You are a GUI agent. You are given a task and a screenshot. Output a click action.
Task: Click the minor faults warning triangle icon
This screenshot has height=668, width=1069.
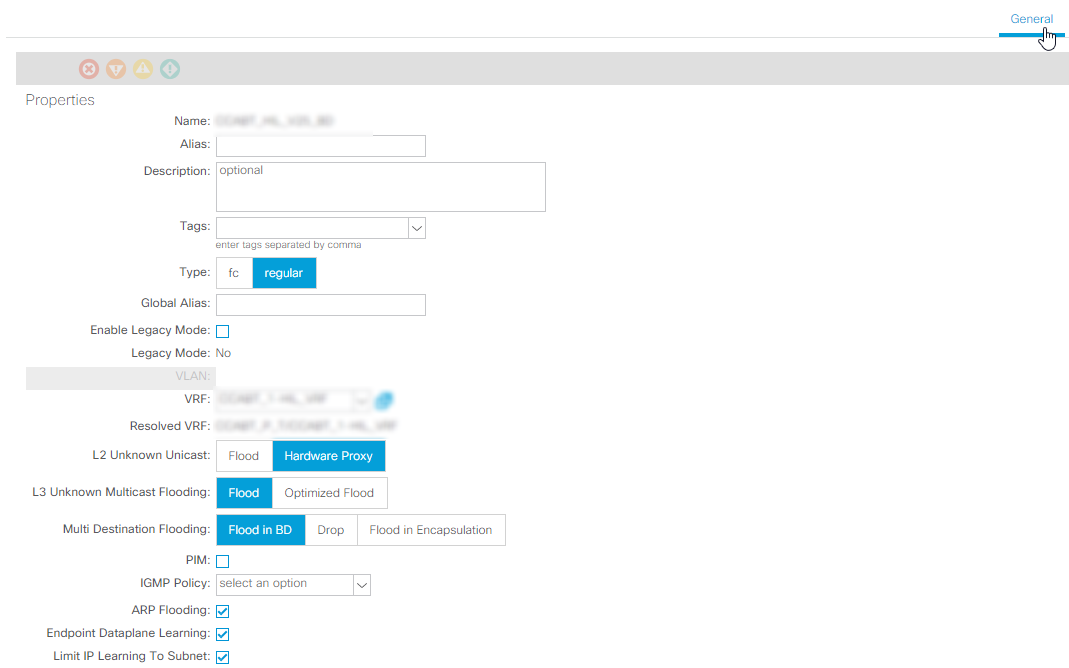tap(143, 68)
